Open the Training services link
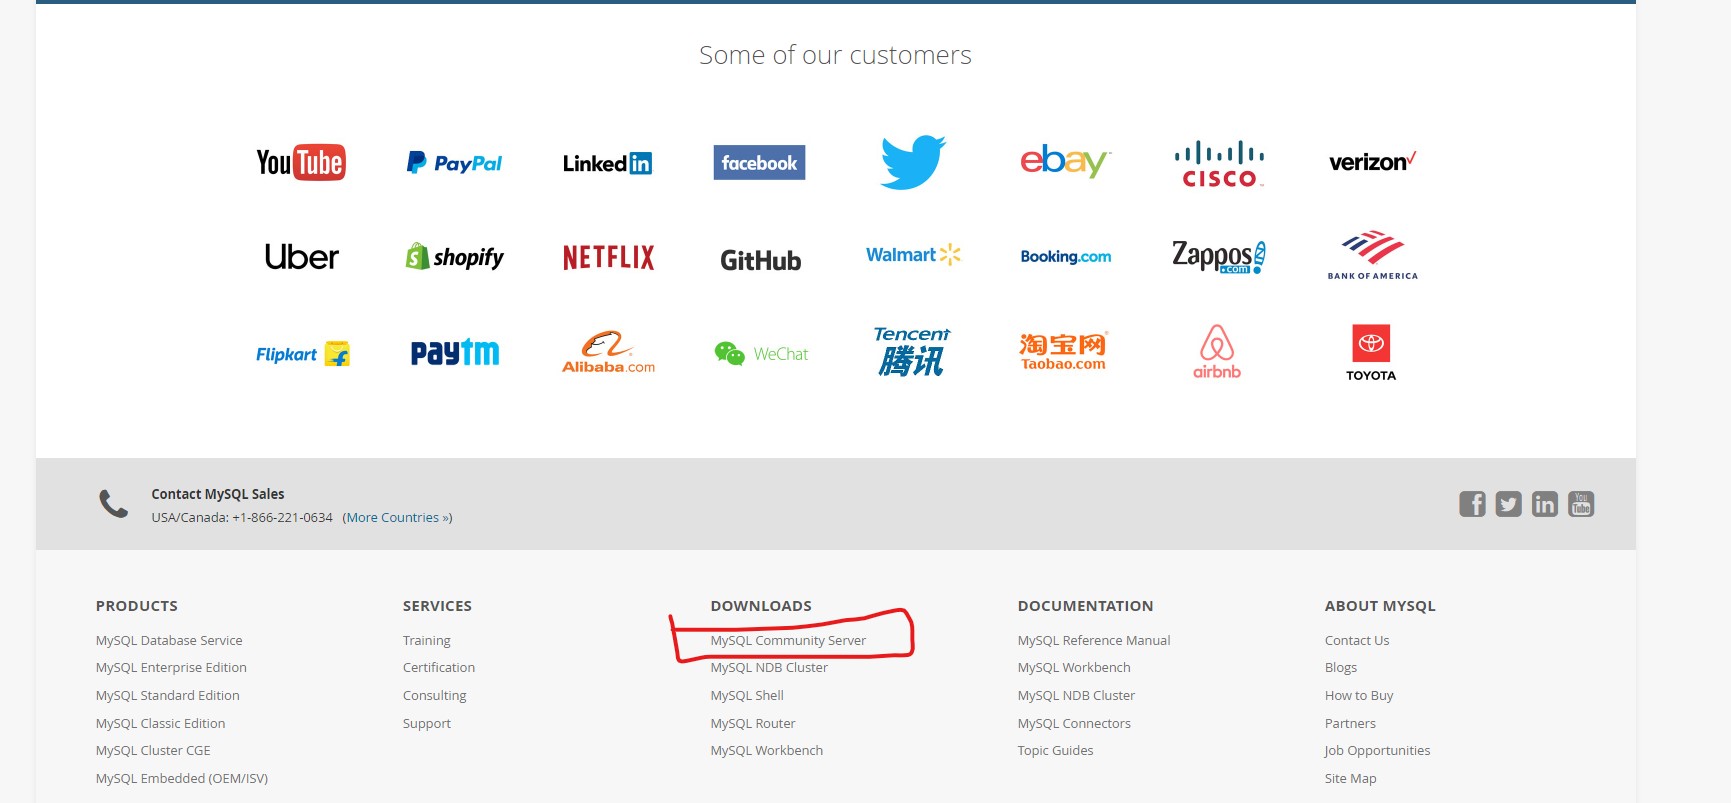This screenshot has height=803, width=1731. (427, 640)
